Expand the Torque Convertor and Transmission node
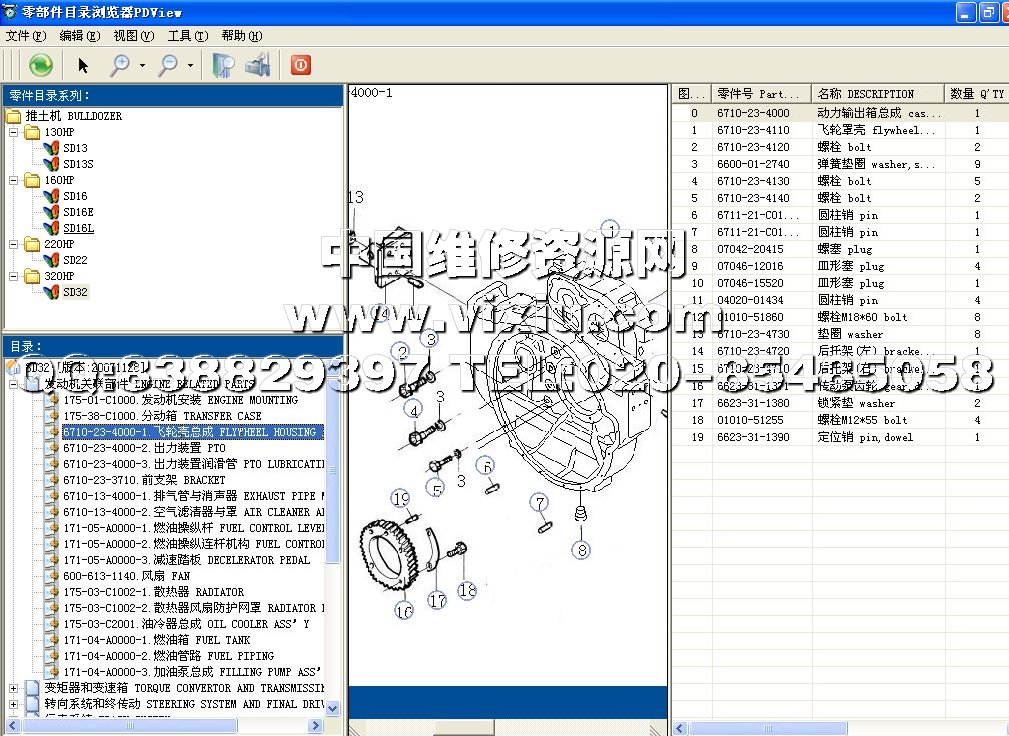 click(x=14, y=688)
